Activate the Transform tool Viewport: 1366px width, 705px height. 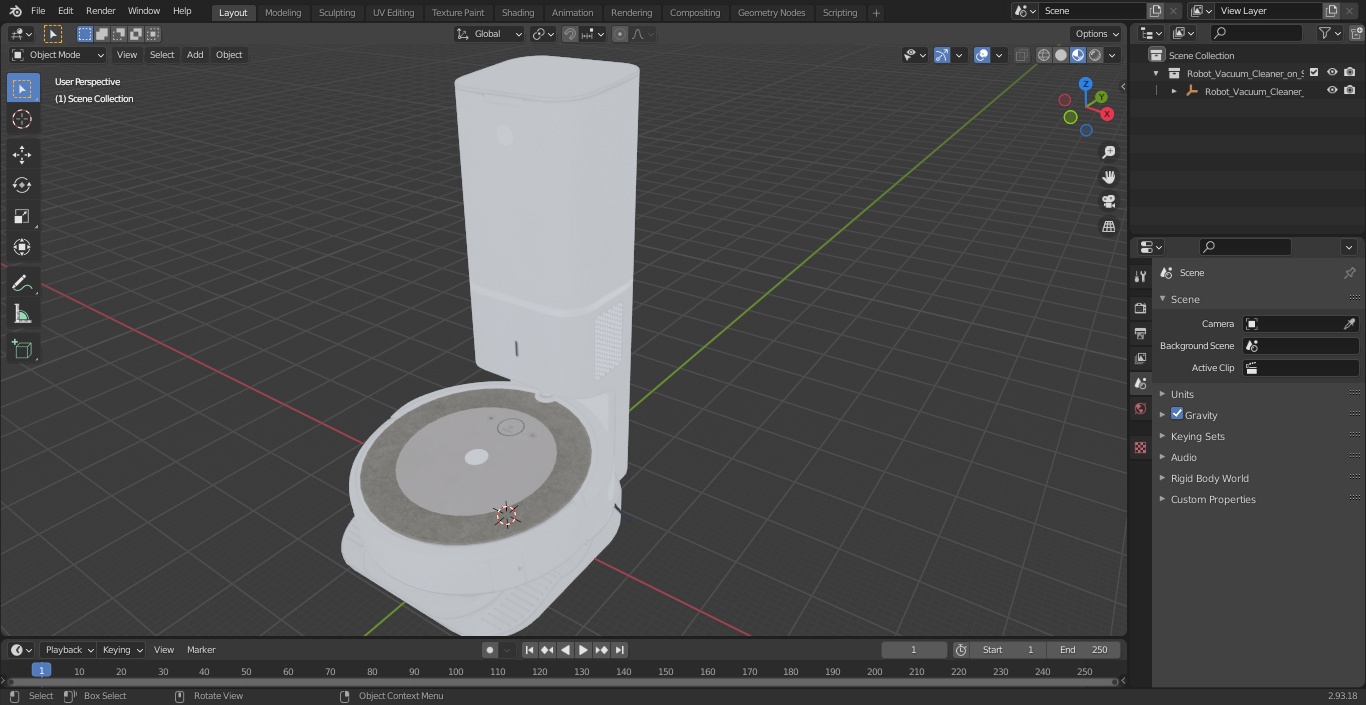[x=22, y=247]
